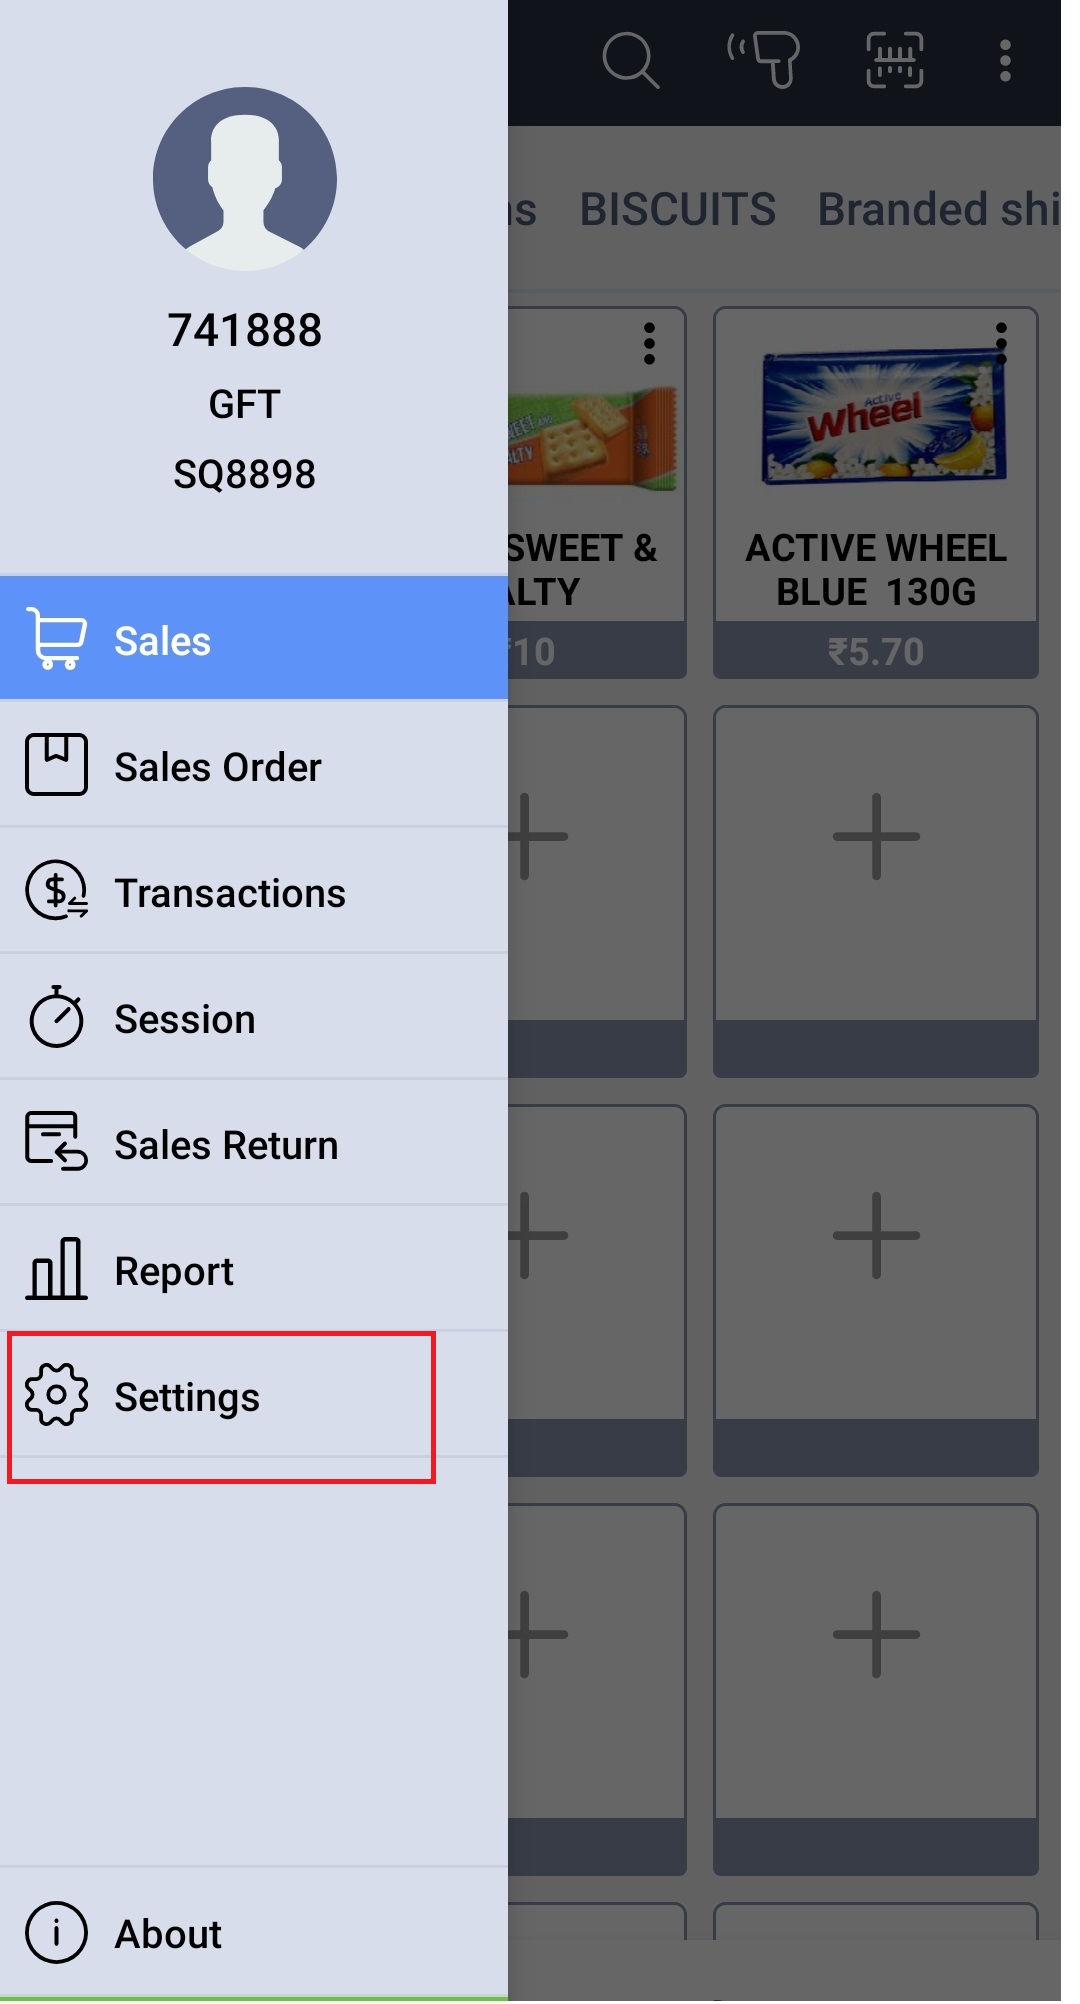The image size is (1080, 2004).
Task: Tap the search magnifier icon
Action: click(x=630, y=60)
